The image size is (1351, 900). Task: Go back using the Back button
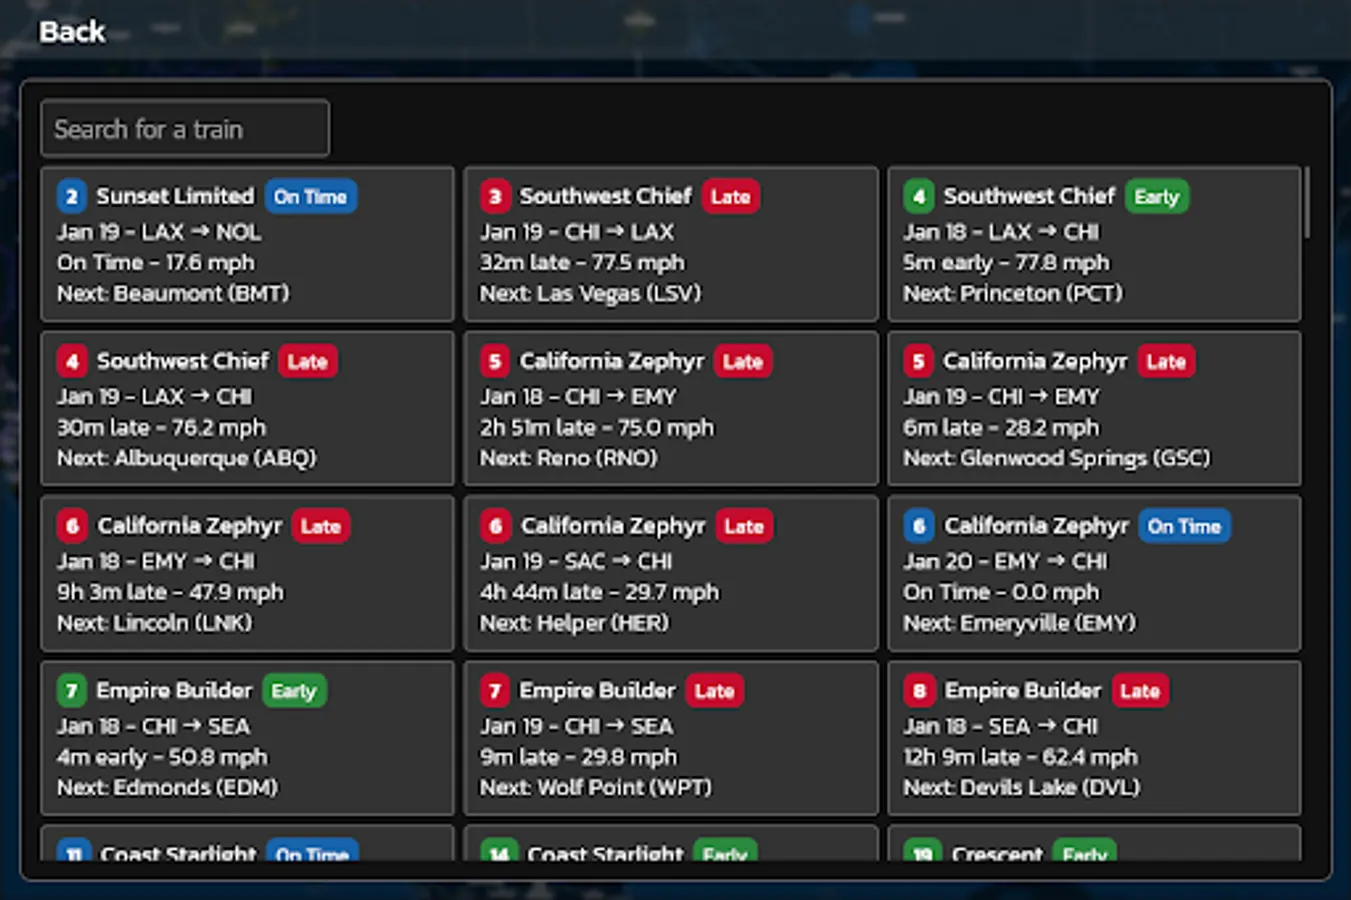(72, 32)
